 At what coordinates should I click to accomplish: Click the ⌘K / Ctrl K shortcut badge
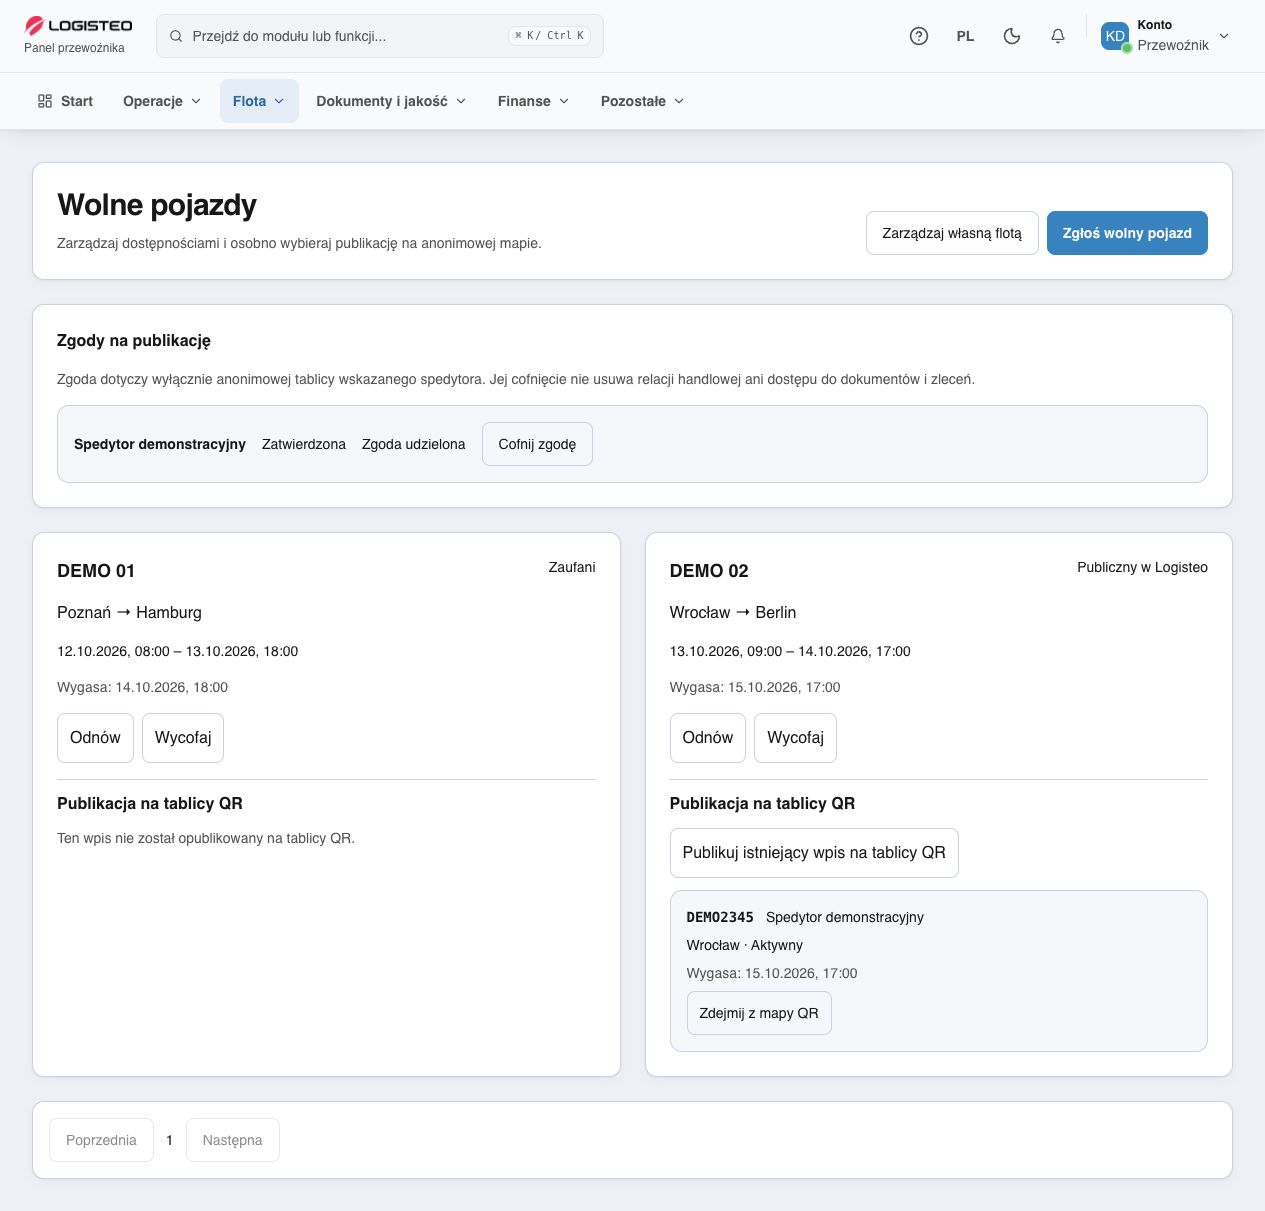pyautogui.click(x=549, y=36)
